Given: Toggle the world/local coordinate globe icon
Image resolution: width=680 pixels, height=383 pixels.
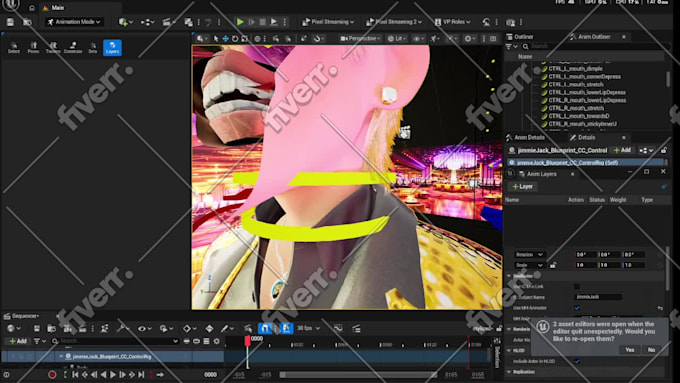Looking at the screenshot, I should pyautogui.click(x=257, y=39).
